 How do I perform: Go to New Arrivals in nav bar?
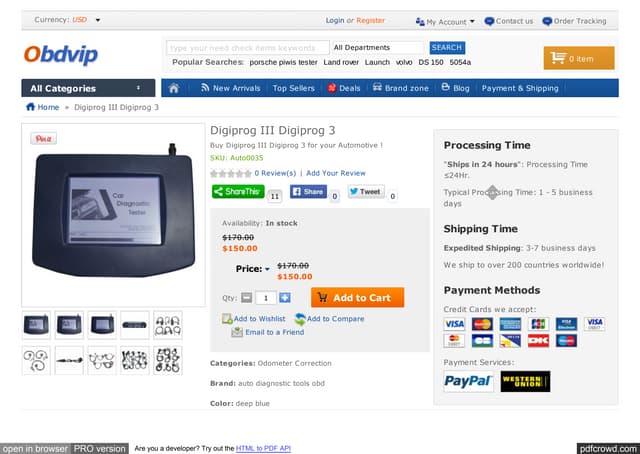(x=231, y=88)
